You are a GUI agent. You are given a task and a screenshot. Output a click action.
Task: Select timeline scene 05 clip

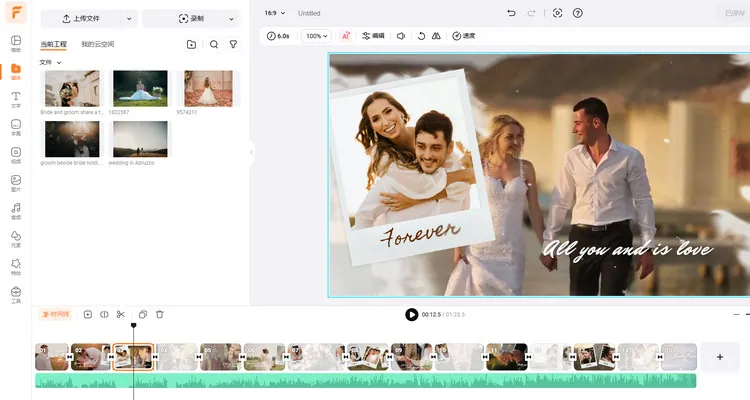(221, 357)
